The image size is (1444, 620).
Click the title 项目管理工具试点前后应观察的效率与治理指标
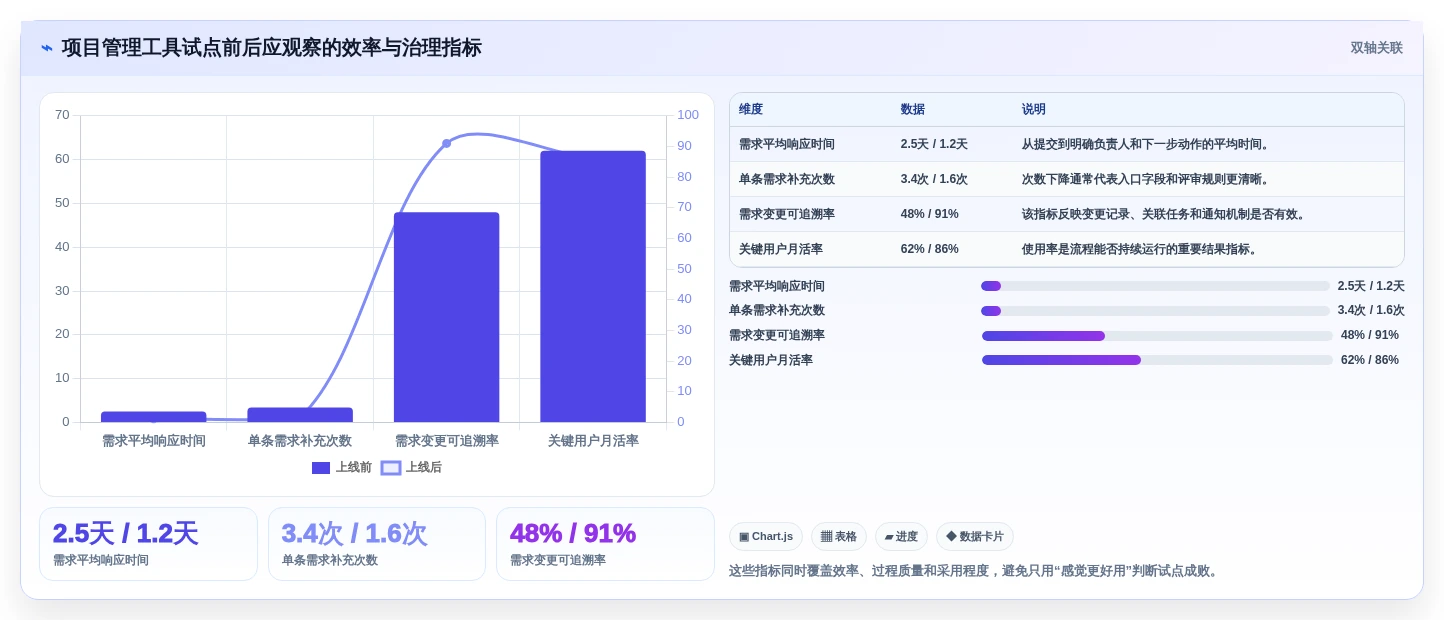pos(271,48)
